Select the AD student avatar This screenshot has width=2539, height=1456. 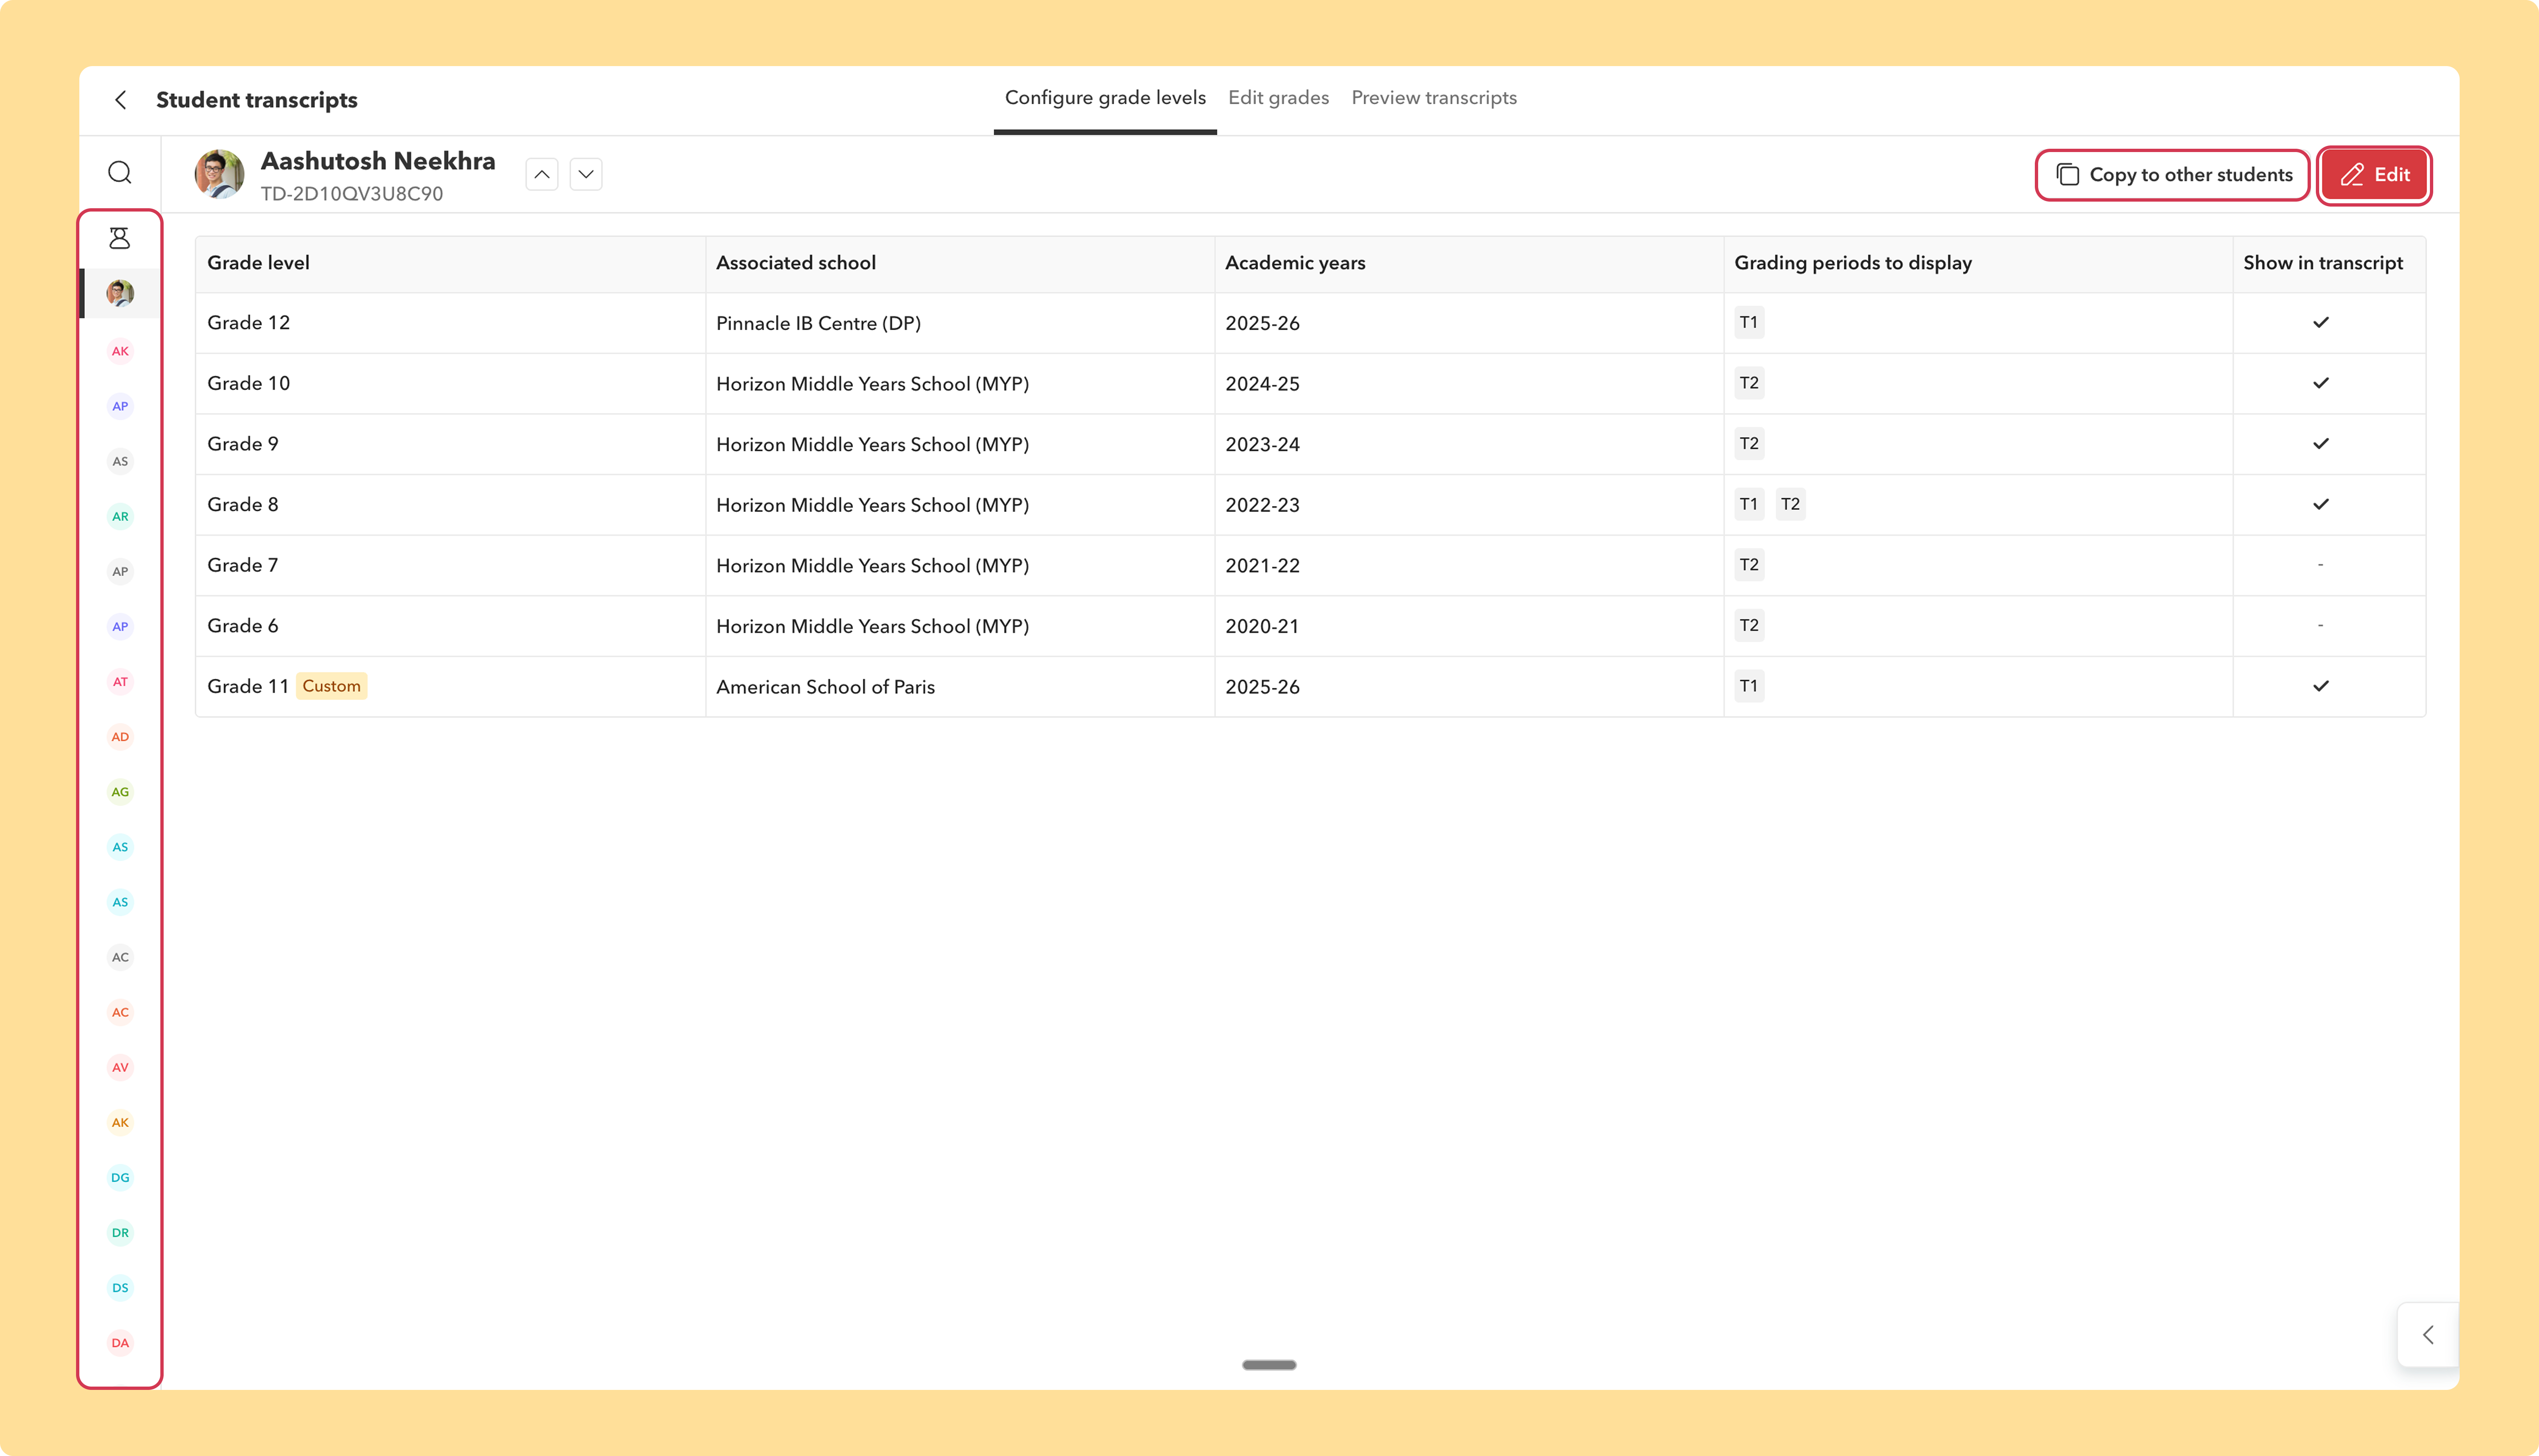tap(120, 737)
